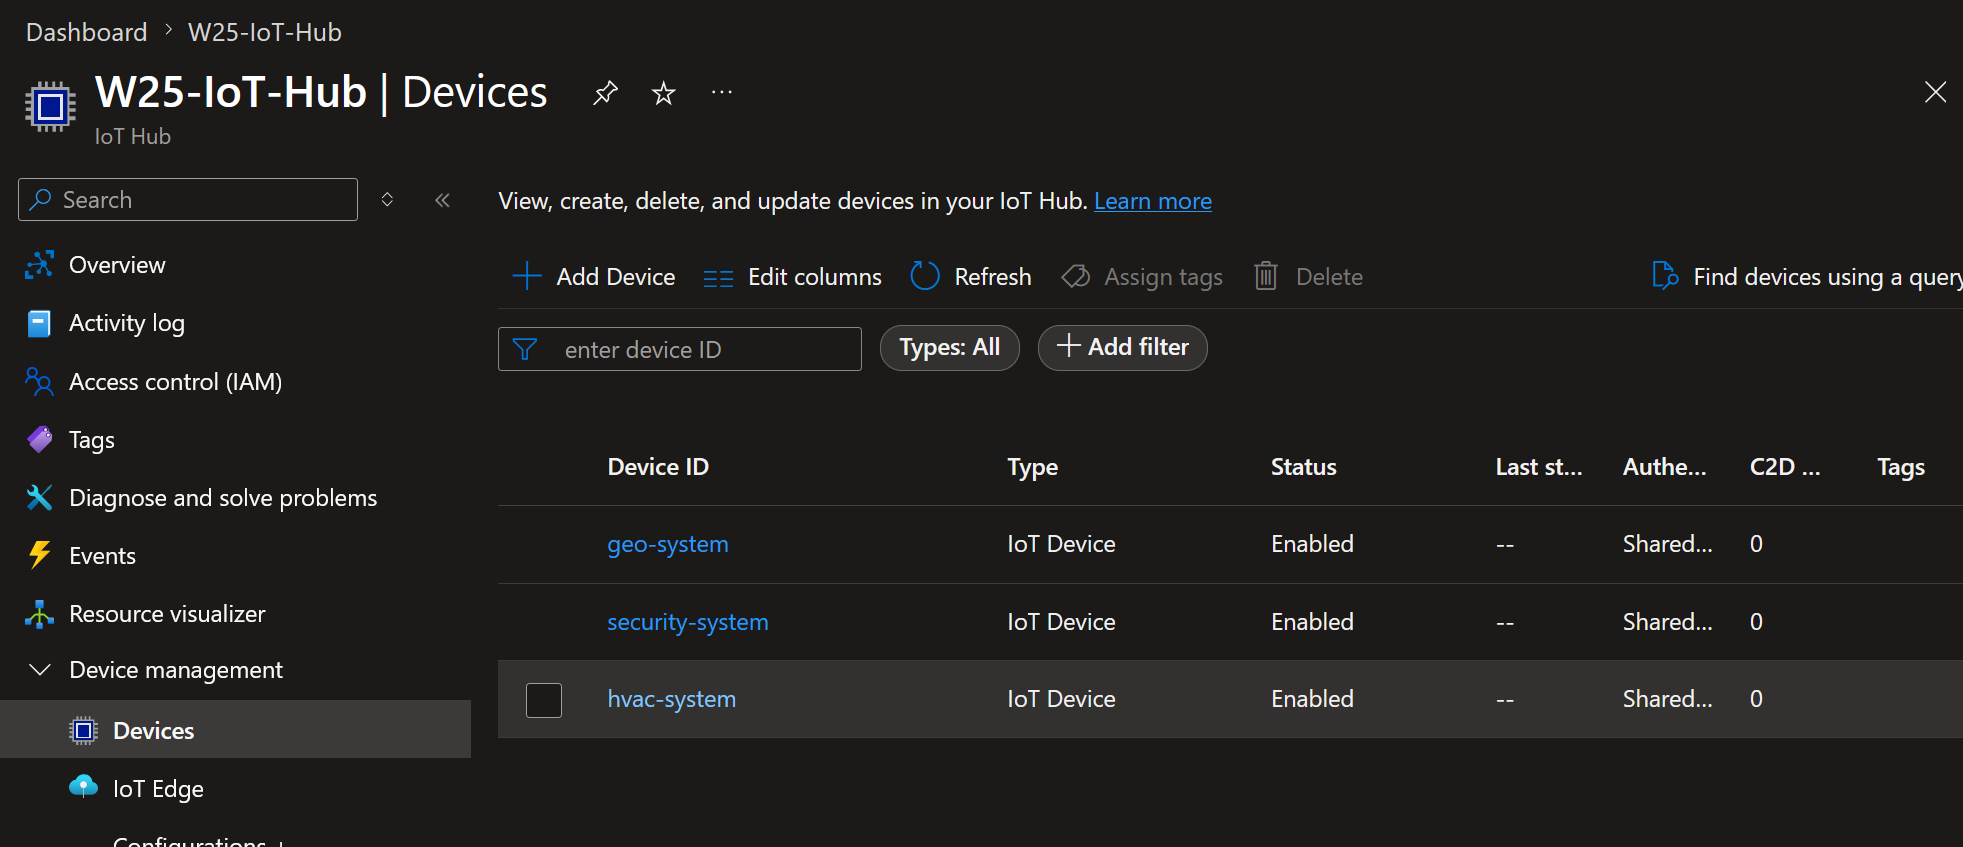1963x847 pixels.
Task: Open the hvac-system device
Action: click(672, 699)
